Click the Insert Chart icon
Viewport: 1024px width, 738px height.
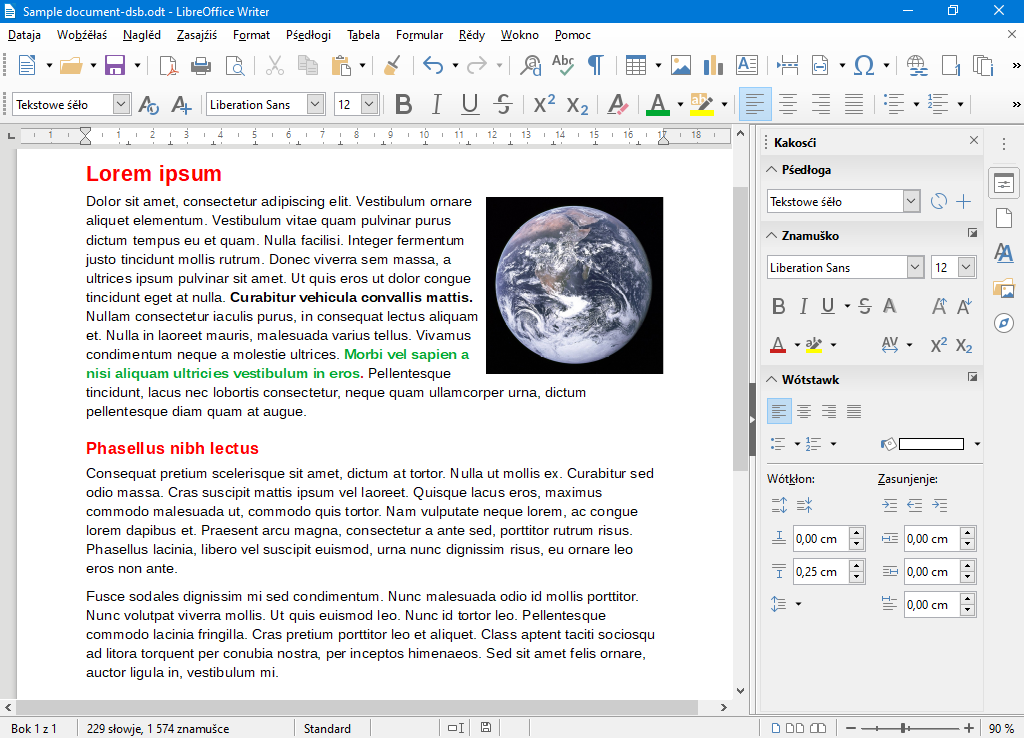pos(713,66)
